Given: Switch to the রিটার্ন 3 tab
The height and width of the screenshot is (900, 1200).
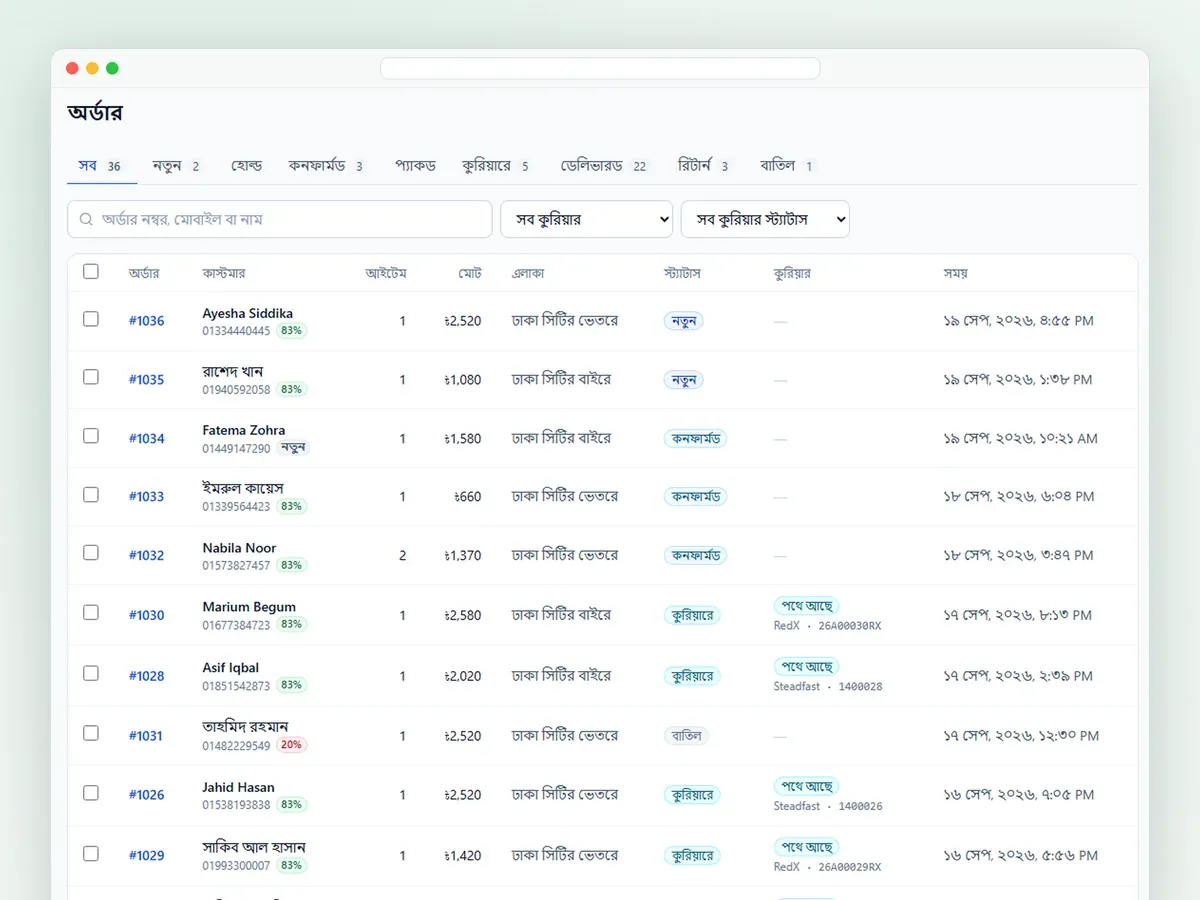Looking at the screenshot, I should coord(705,166).
